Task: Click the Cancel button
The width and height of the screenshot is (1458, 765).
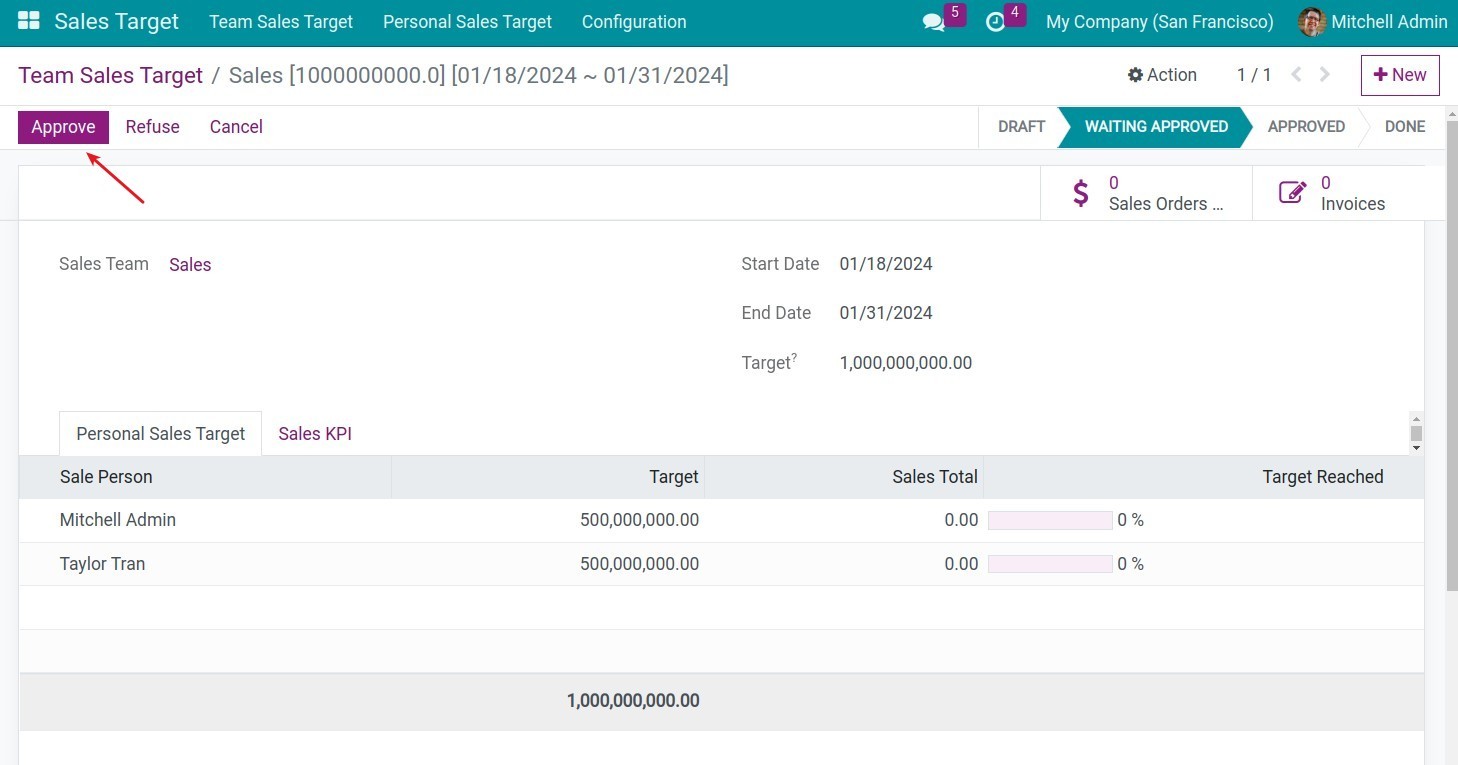Action: pos(236,127)
